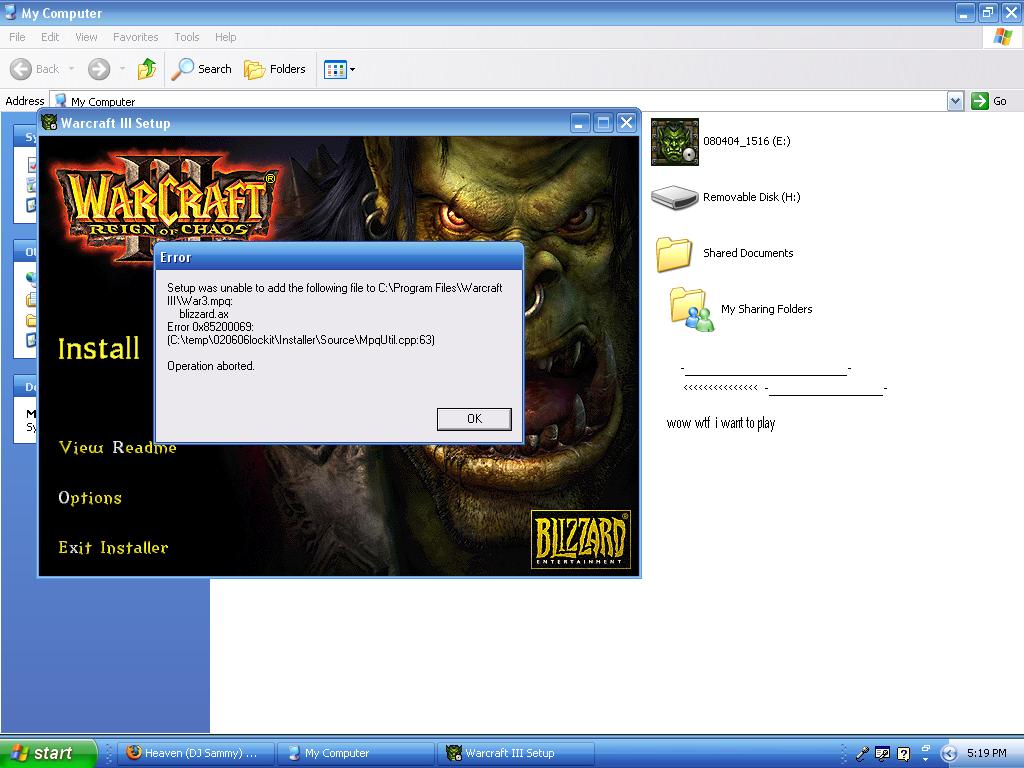The image size is (1024, 768).
Task: Switch to the My Computer taskbar item
Action: [x=356, y=753]
